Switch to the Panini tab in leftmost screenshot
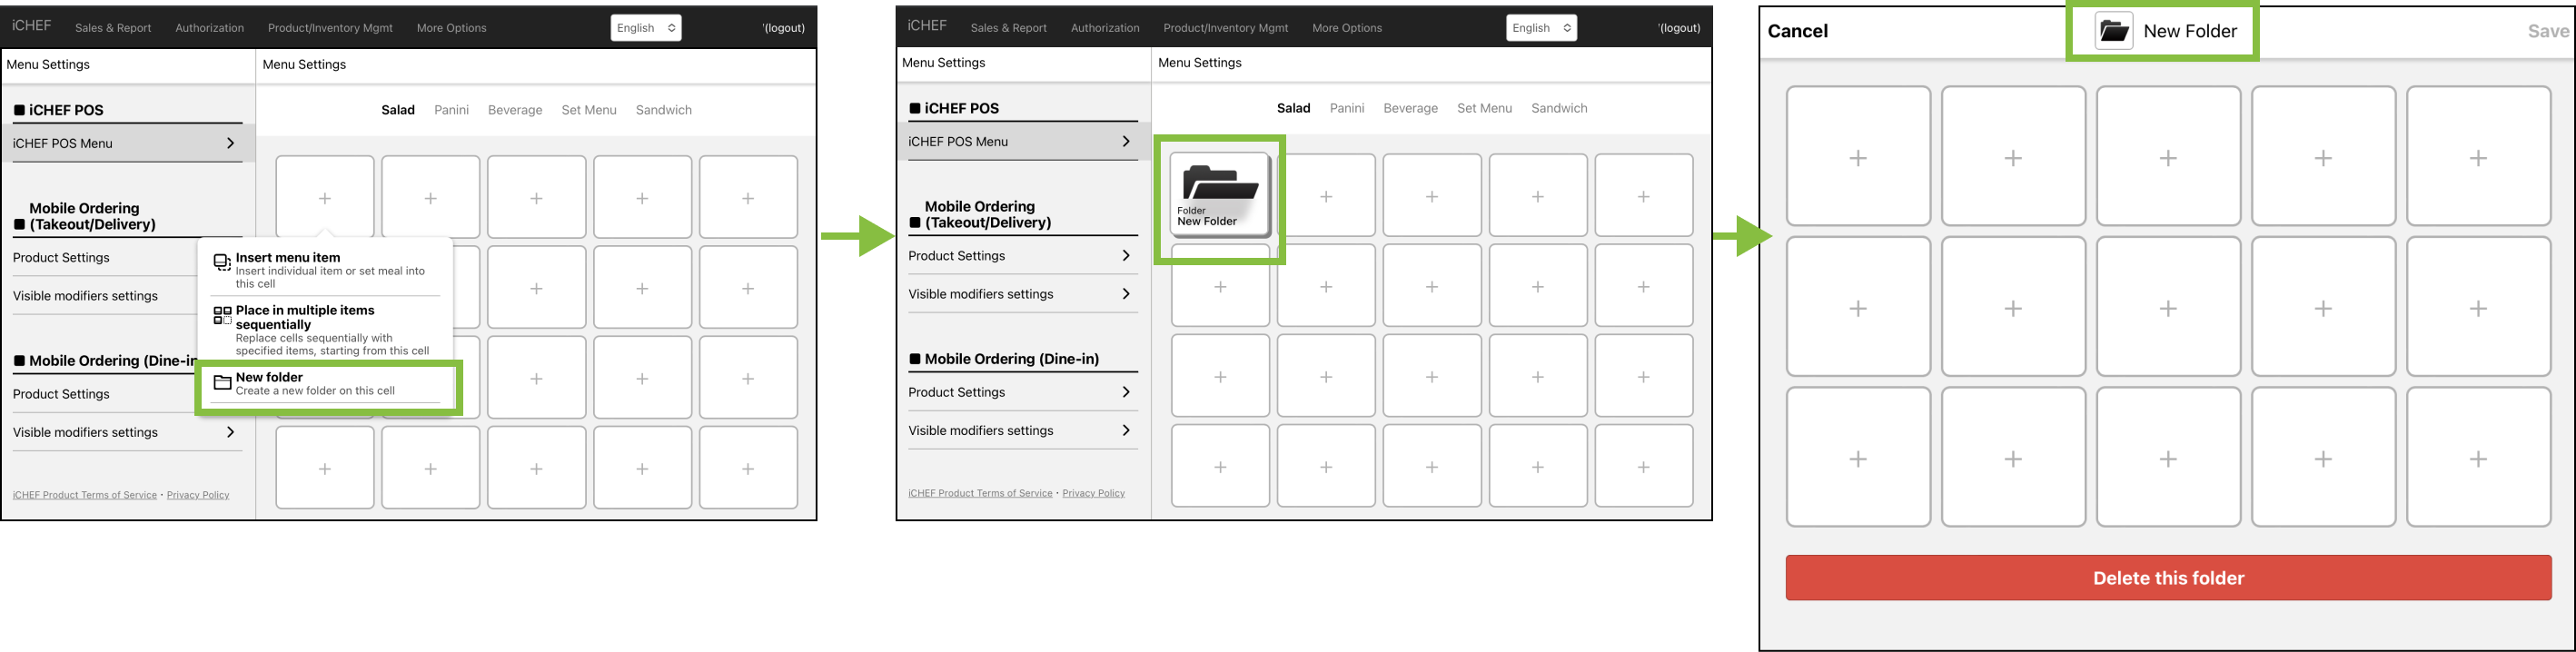 (451, 110)
